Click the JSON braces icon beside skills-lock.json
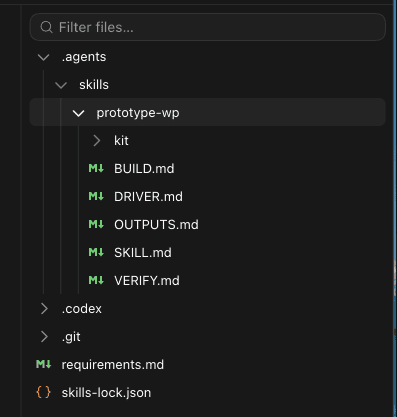 pyautogui.click(x=44, y=392)
